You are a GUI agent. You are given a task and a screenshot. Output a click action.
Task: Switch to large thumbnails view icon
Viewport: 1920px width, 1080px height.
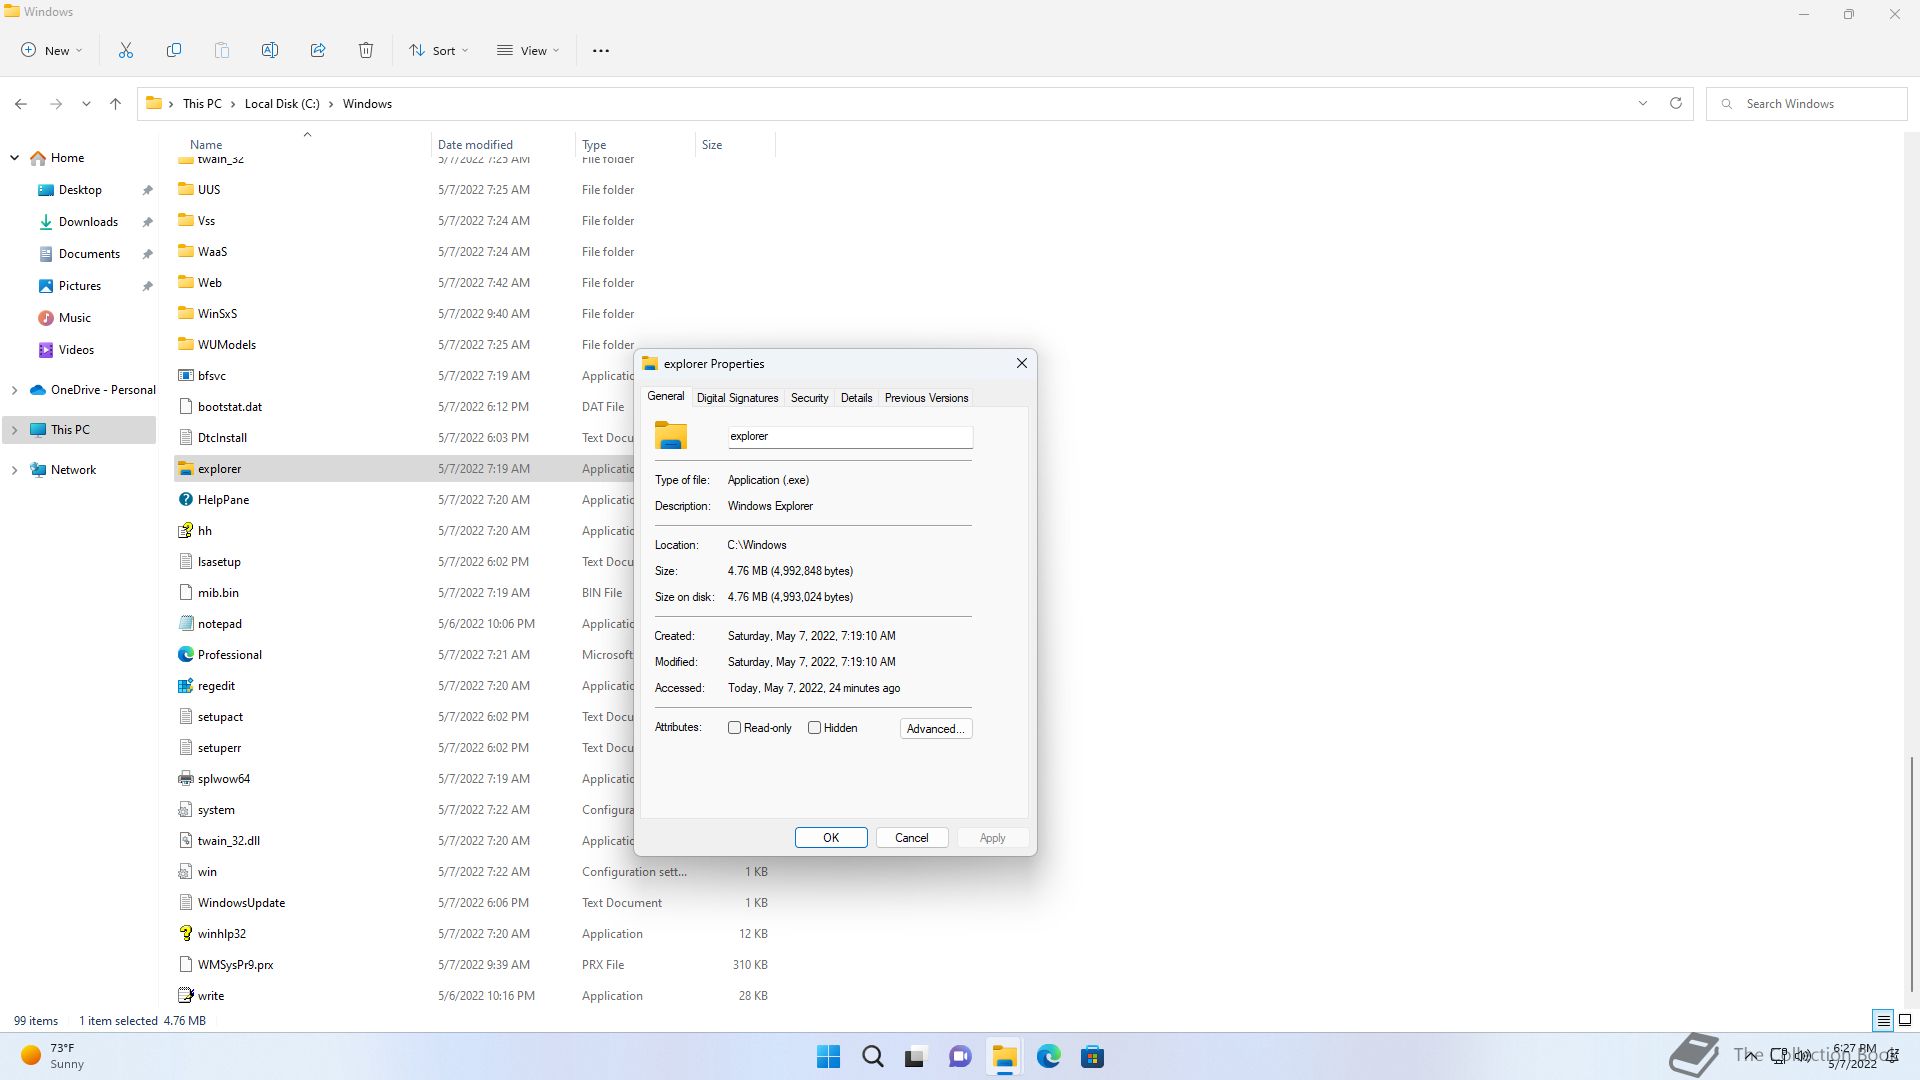[x=1905, y=1021]
